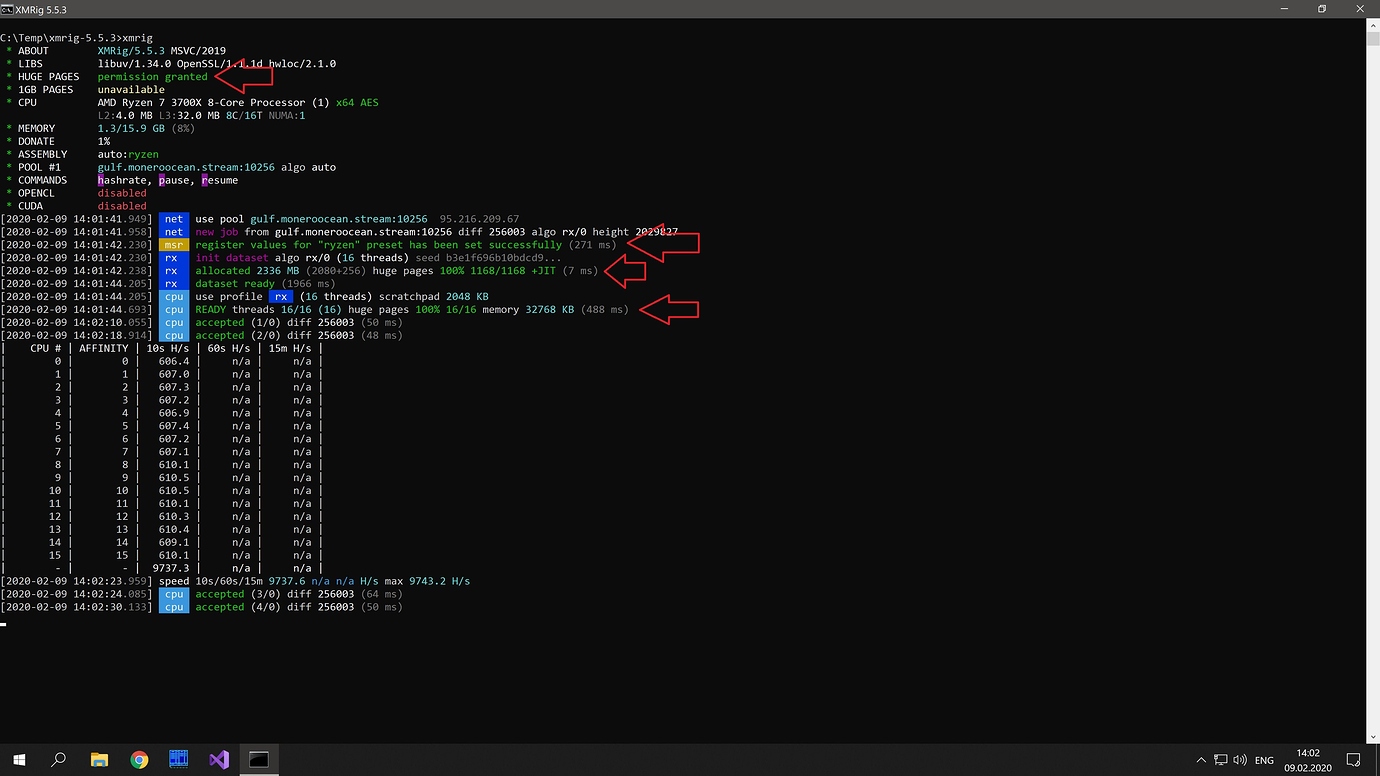Screen dimensions: 1380x776
Task: Launch File Explorer from taskbar
Action: point(99,760)
